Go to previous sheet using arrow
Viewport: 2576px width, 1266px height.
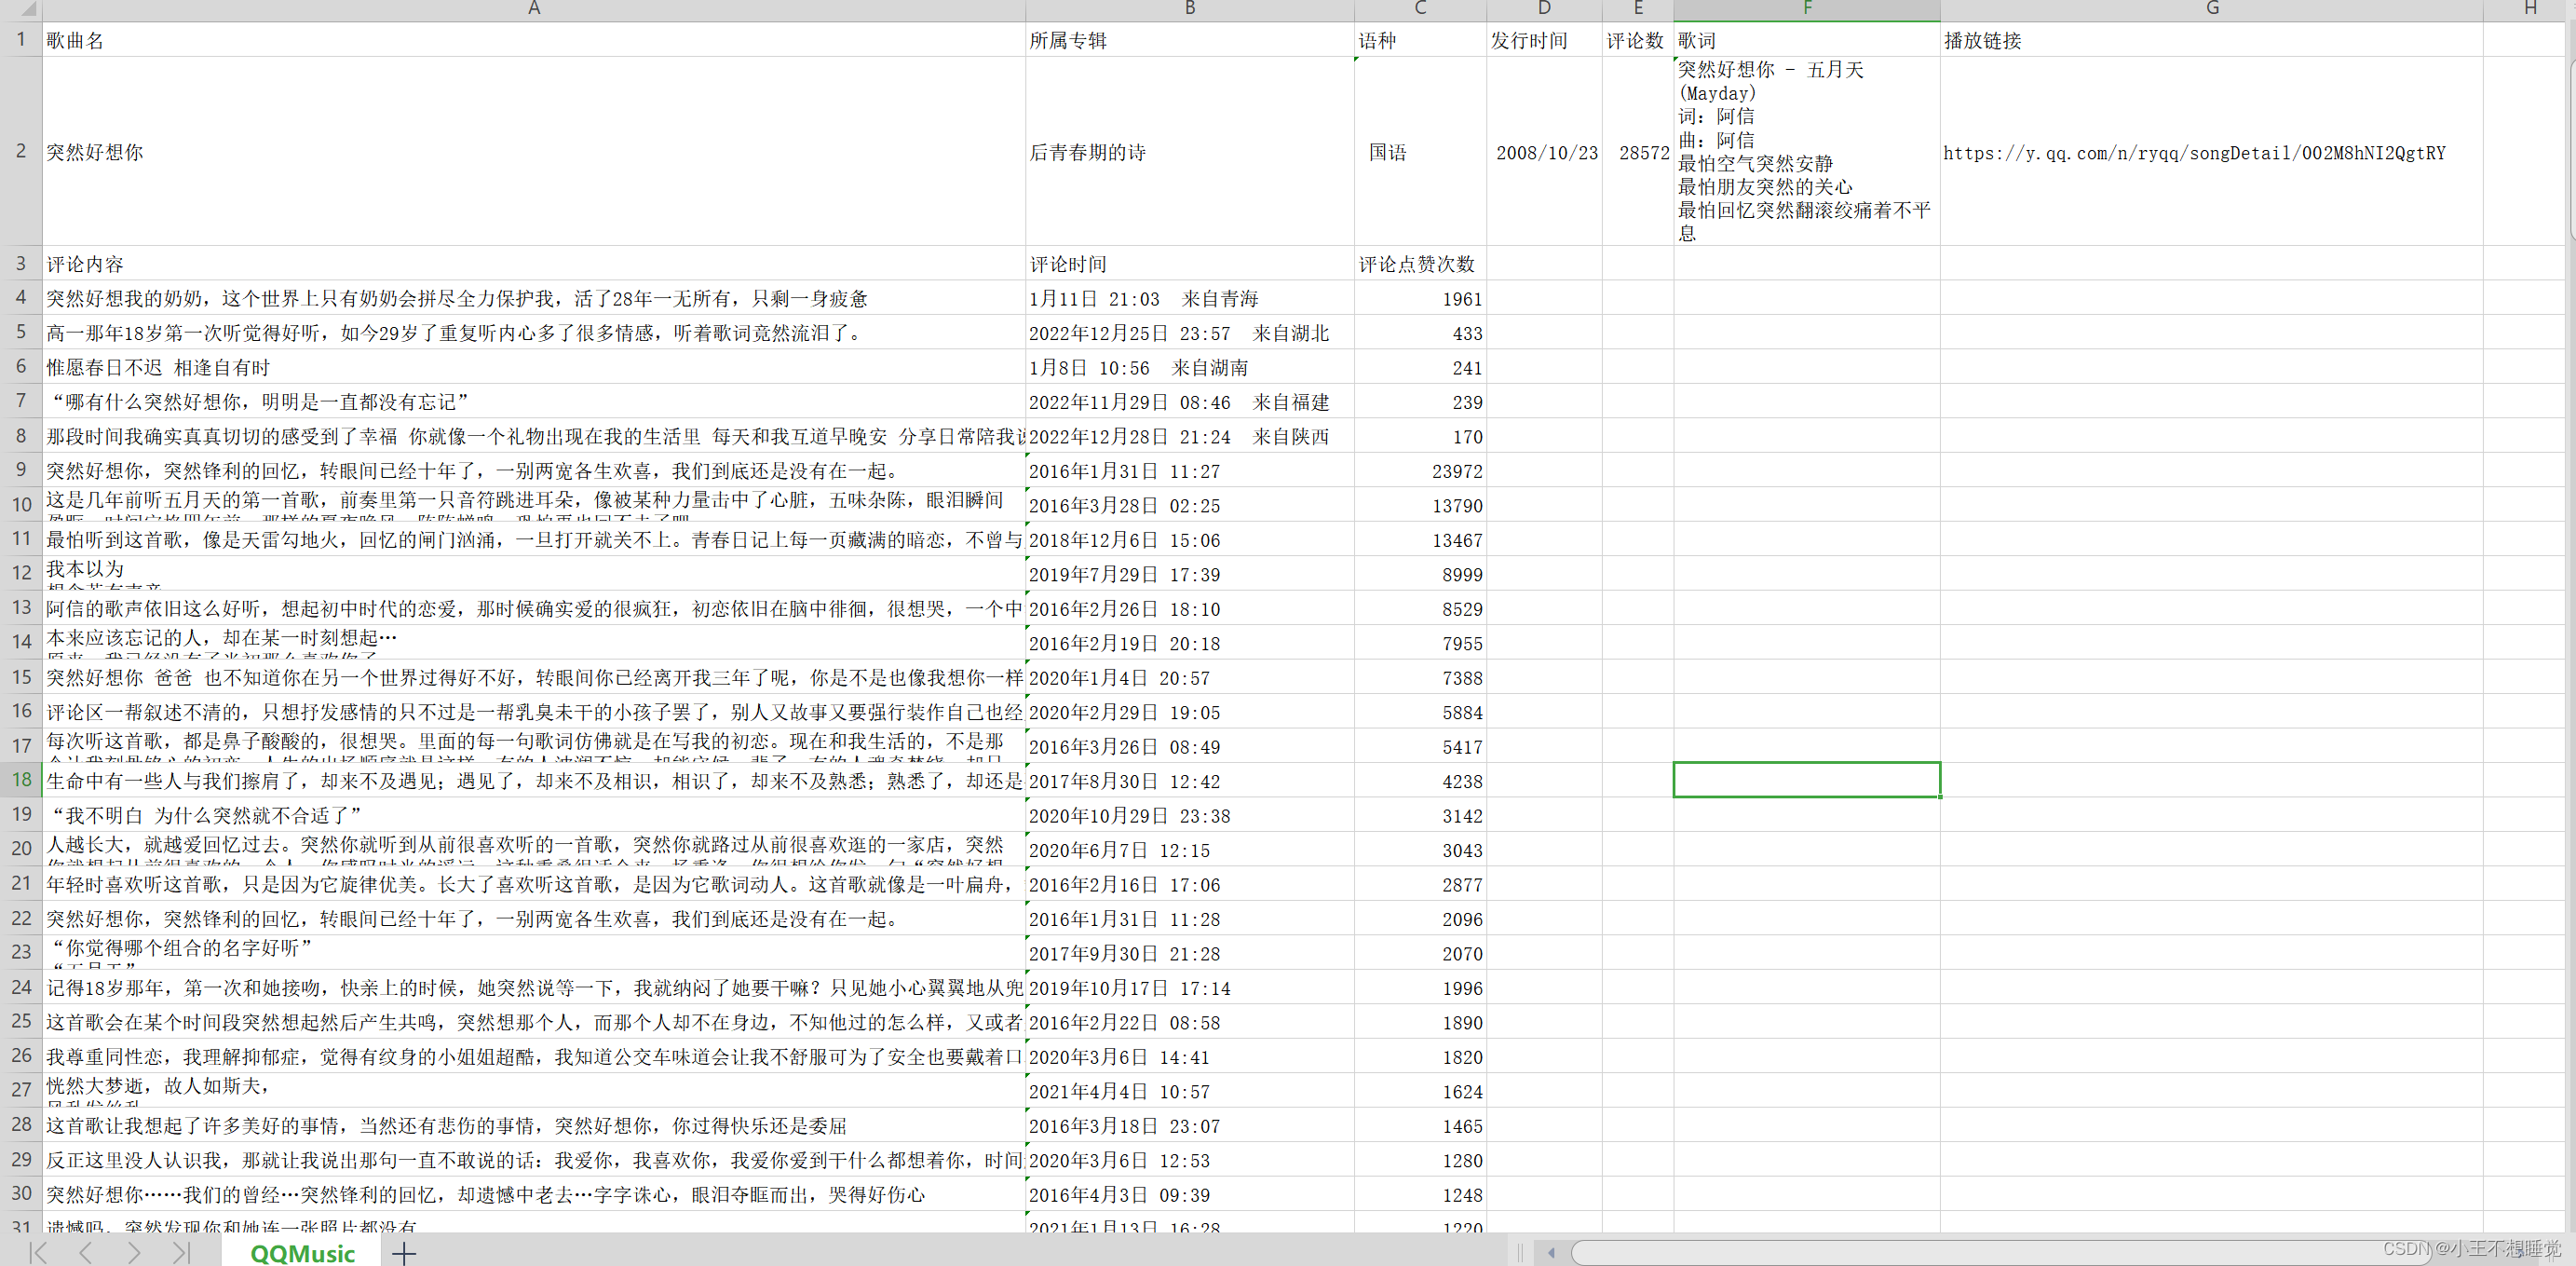[86, 1252]
